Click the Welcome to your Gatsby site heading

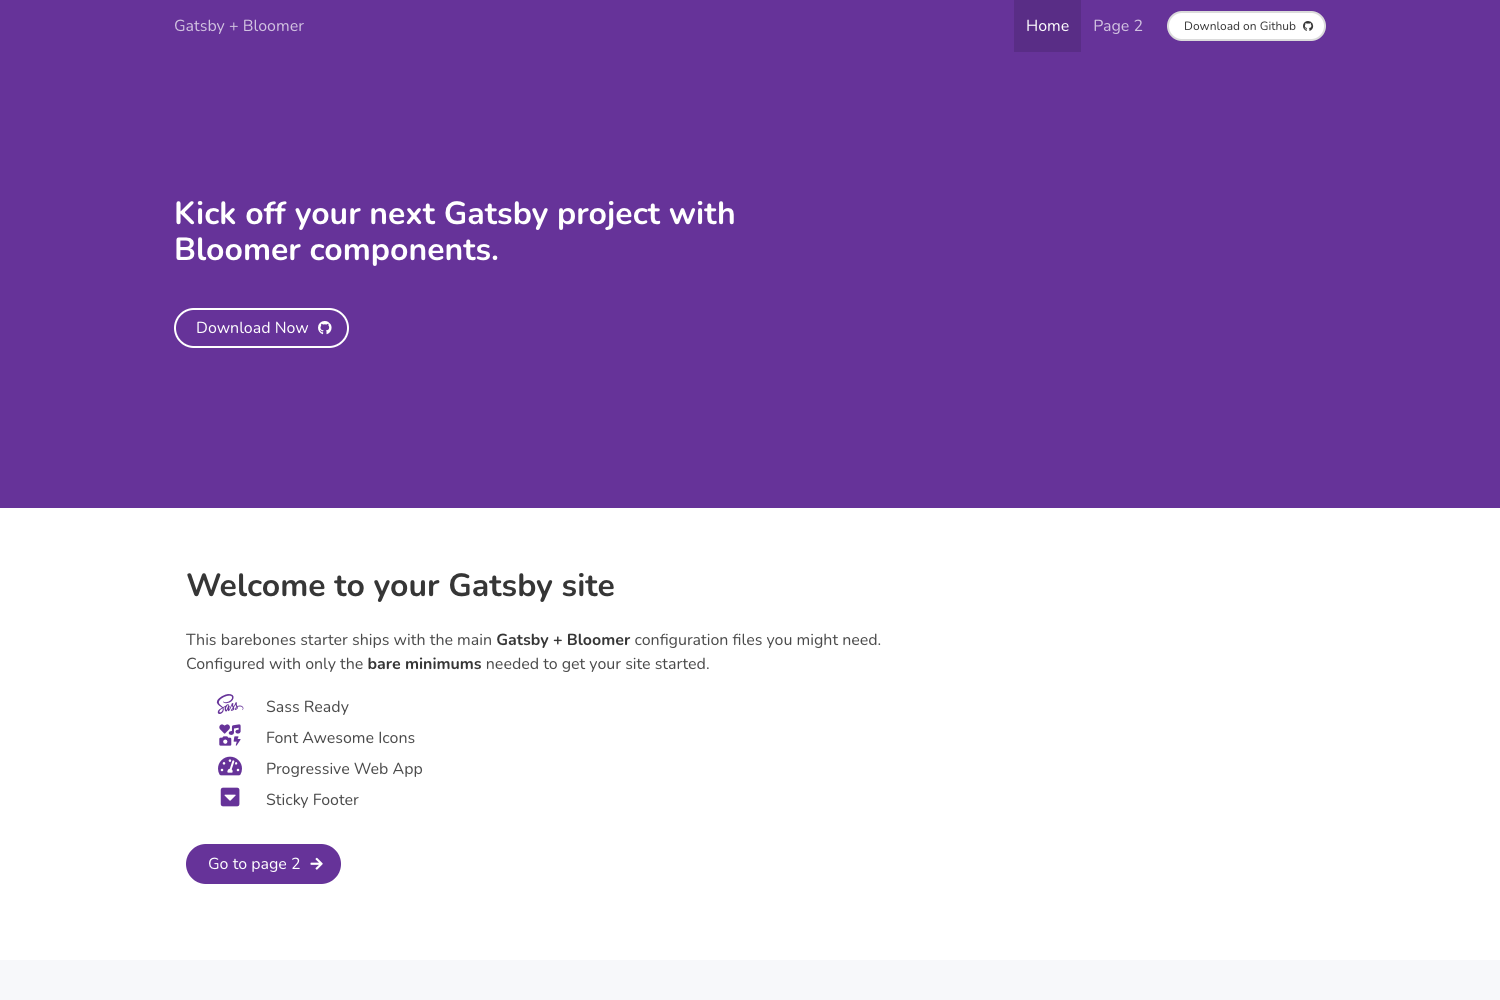(400, 586)
